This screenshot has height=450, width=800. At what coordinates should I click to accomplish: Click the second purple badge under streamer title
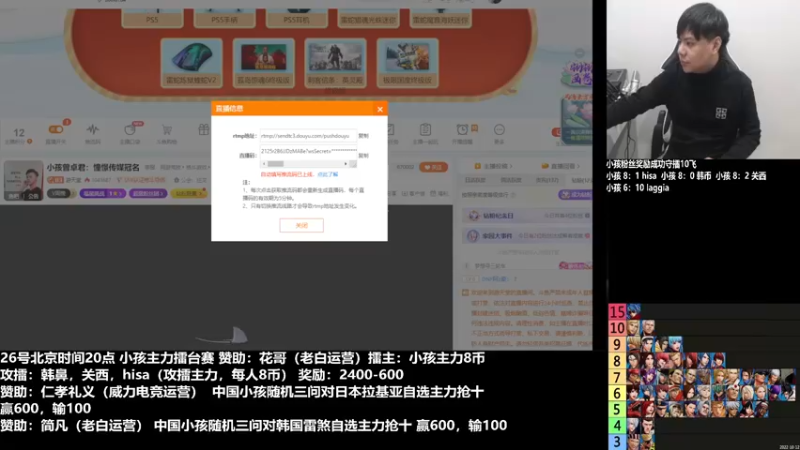click(148, 193)
